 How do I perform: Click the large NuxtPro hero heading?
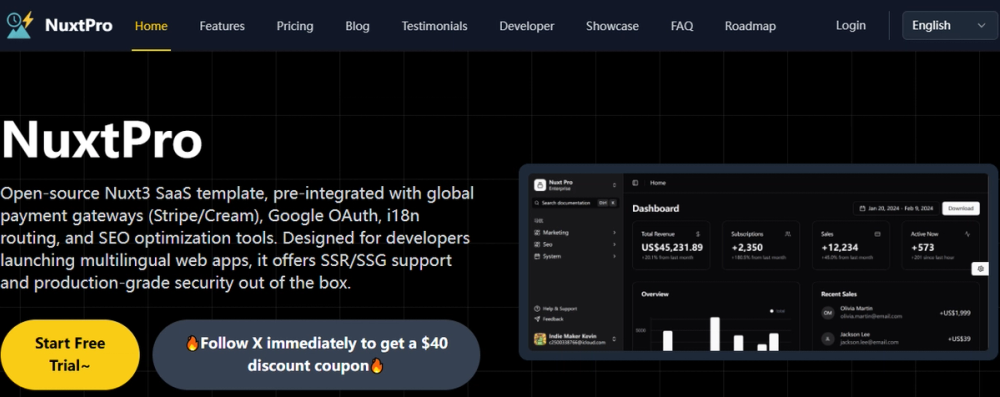101,141
